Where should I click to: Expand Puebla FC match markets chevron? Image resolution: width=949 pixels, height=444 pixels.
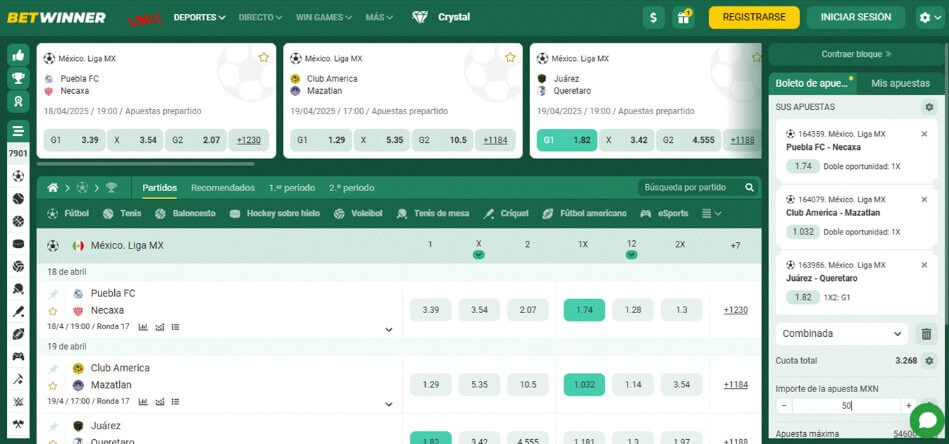[x=389, y=330]
